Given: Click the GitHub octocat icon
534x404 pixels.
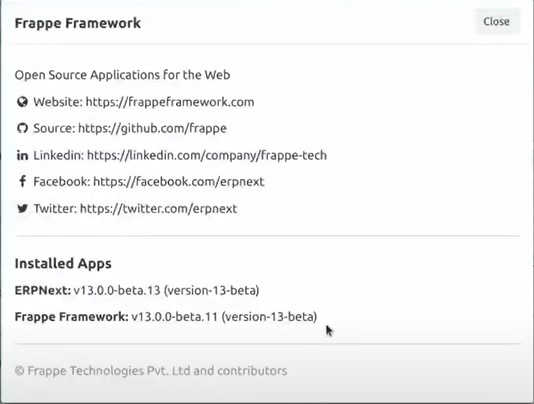Looking at the screenshot, I should tap(22, 128).
